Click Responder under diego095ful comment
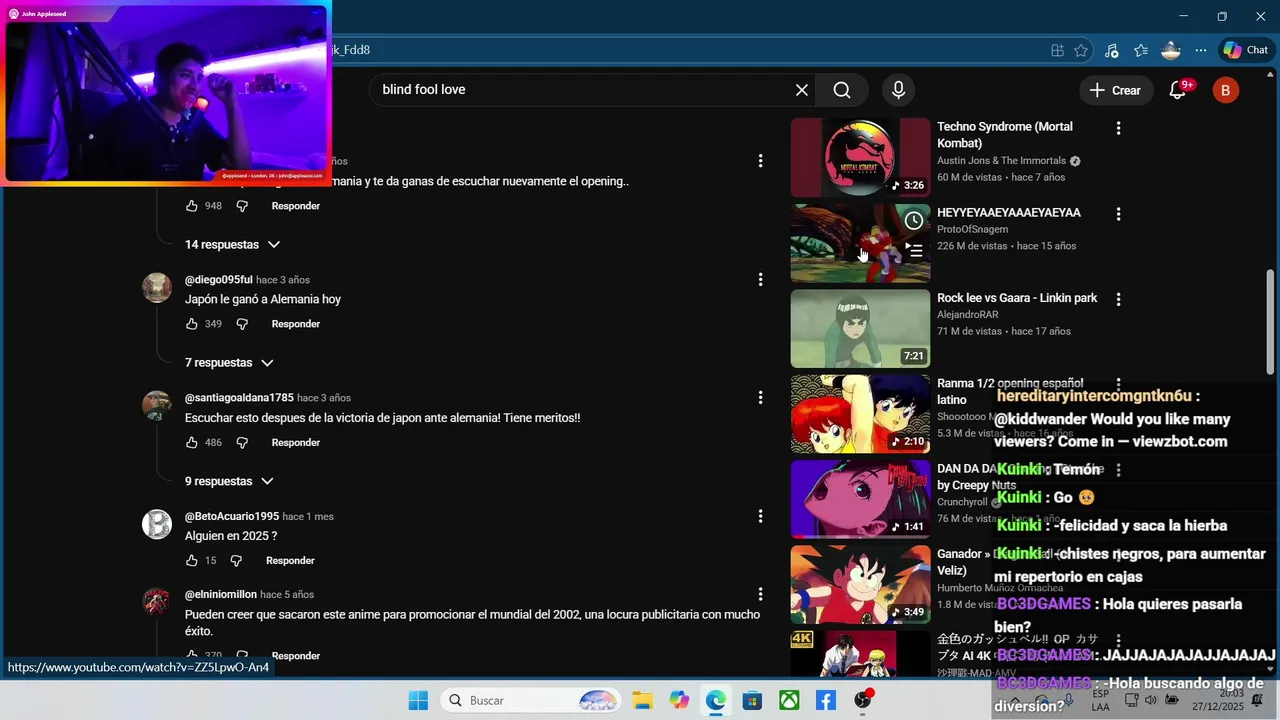The width and height of the screenshot is (1280, 720). coord(296,324)
